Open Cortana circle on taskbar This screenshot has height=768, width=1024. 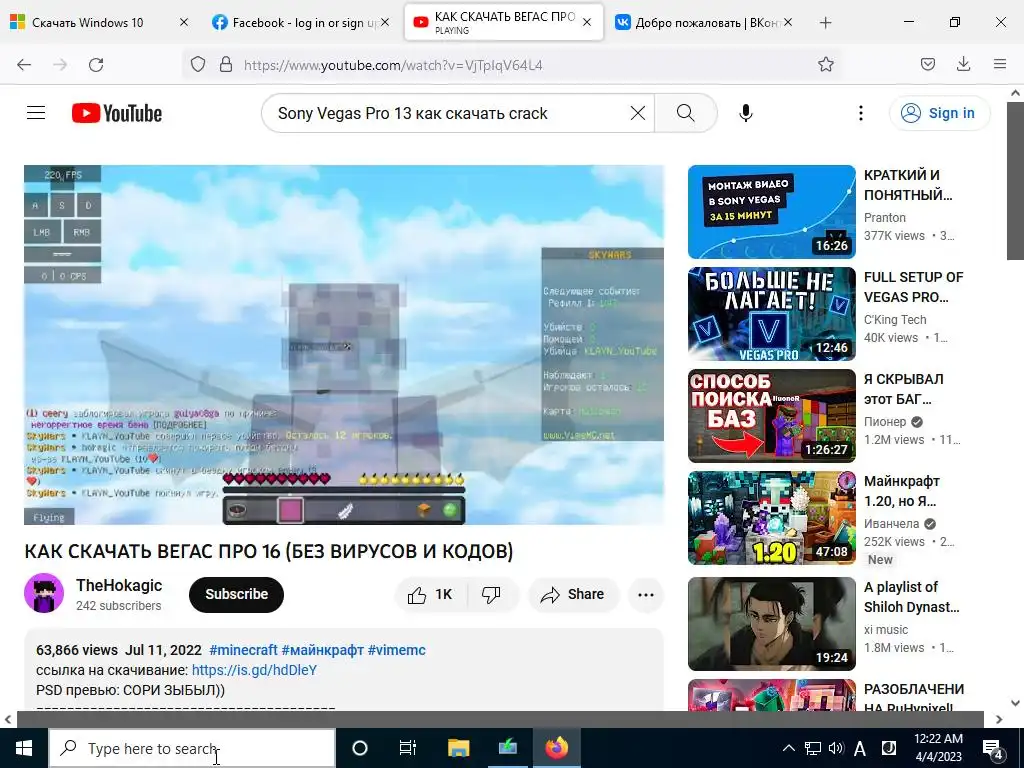pyautogui.click(x=359, y=748)
